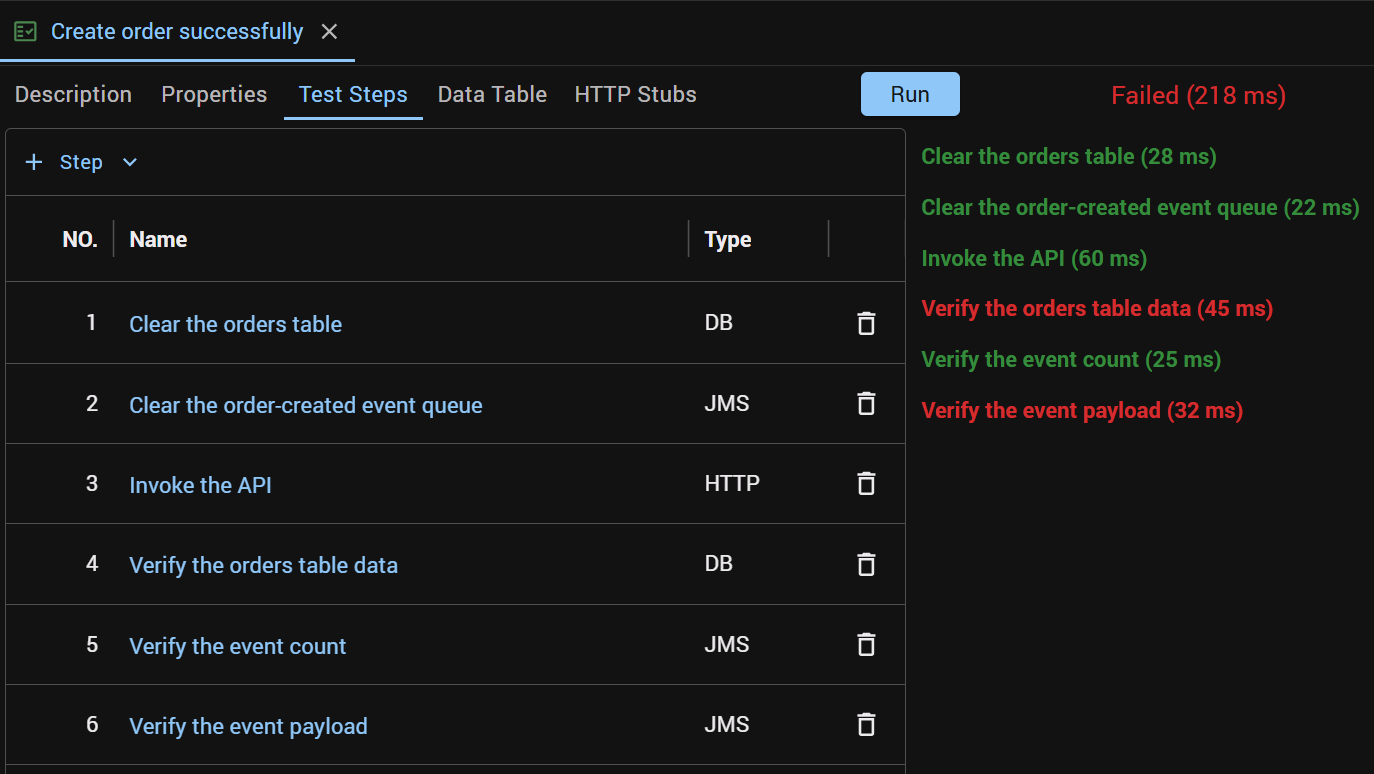Viewport: 1374px width, 774px height.
Task: Click the JMS type cell in row 2
Action: [x=727, y=404]
